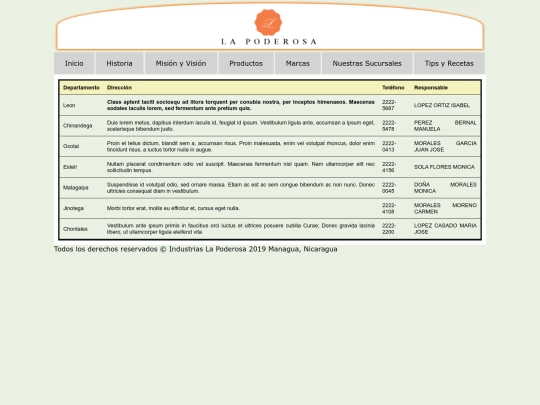Open the Inicio menu item

[74, 63]
